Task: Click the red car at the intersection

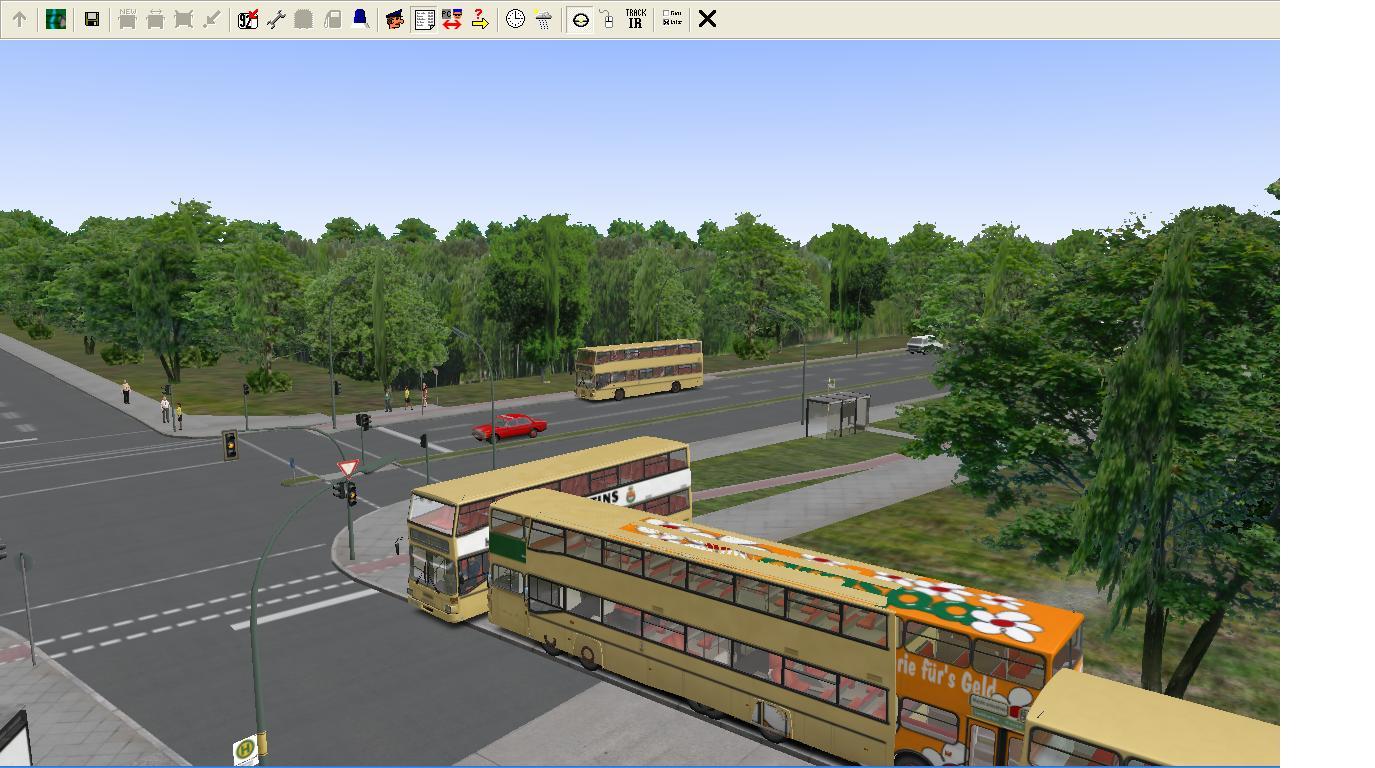Action: click(510, 427)
